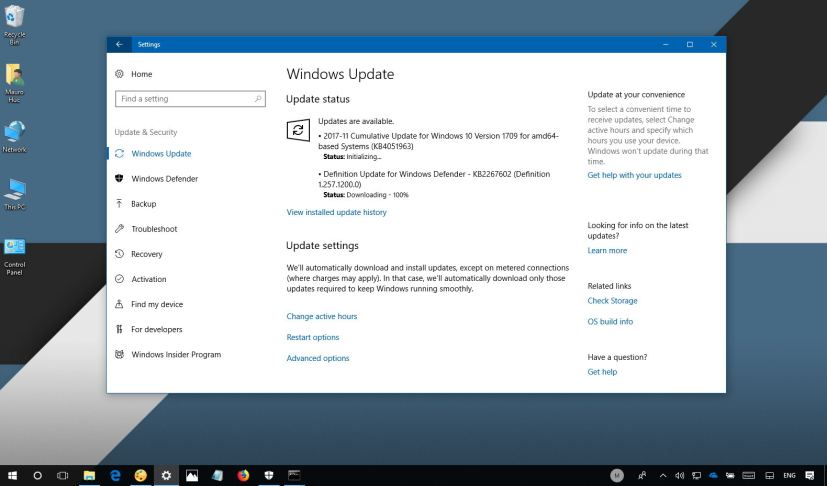This screenshot has height=486, width=827.
Task: Click the OneDrive cloud tray icon
Action: pos(714,475)
